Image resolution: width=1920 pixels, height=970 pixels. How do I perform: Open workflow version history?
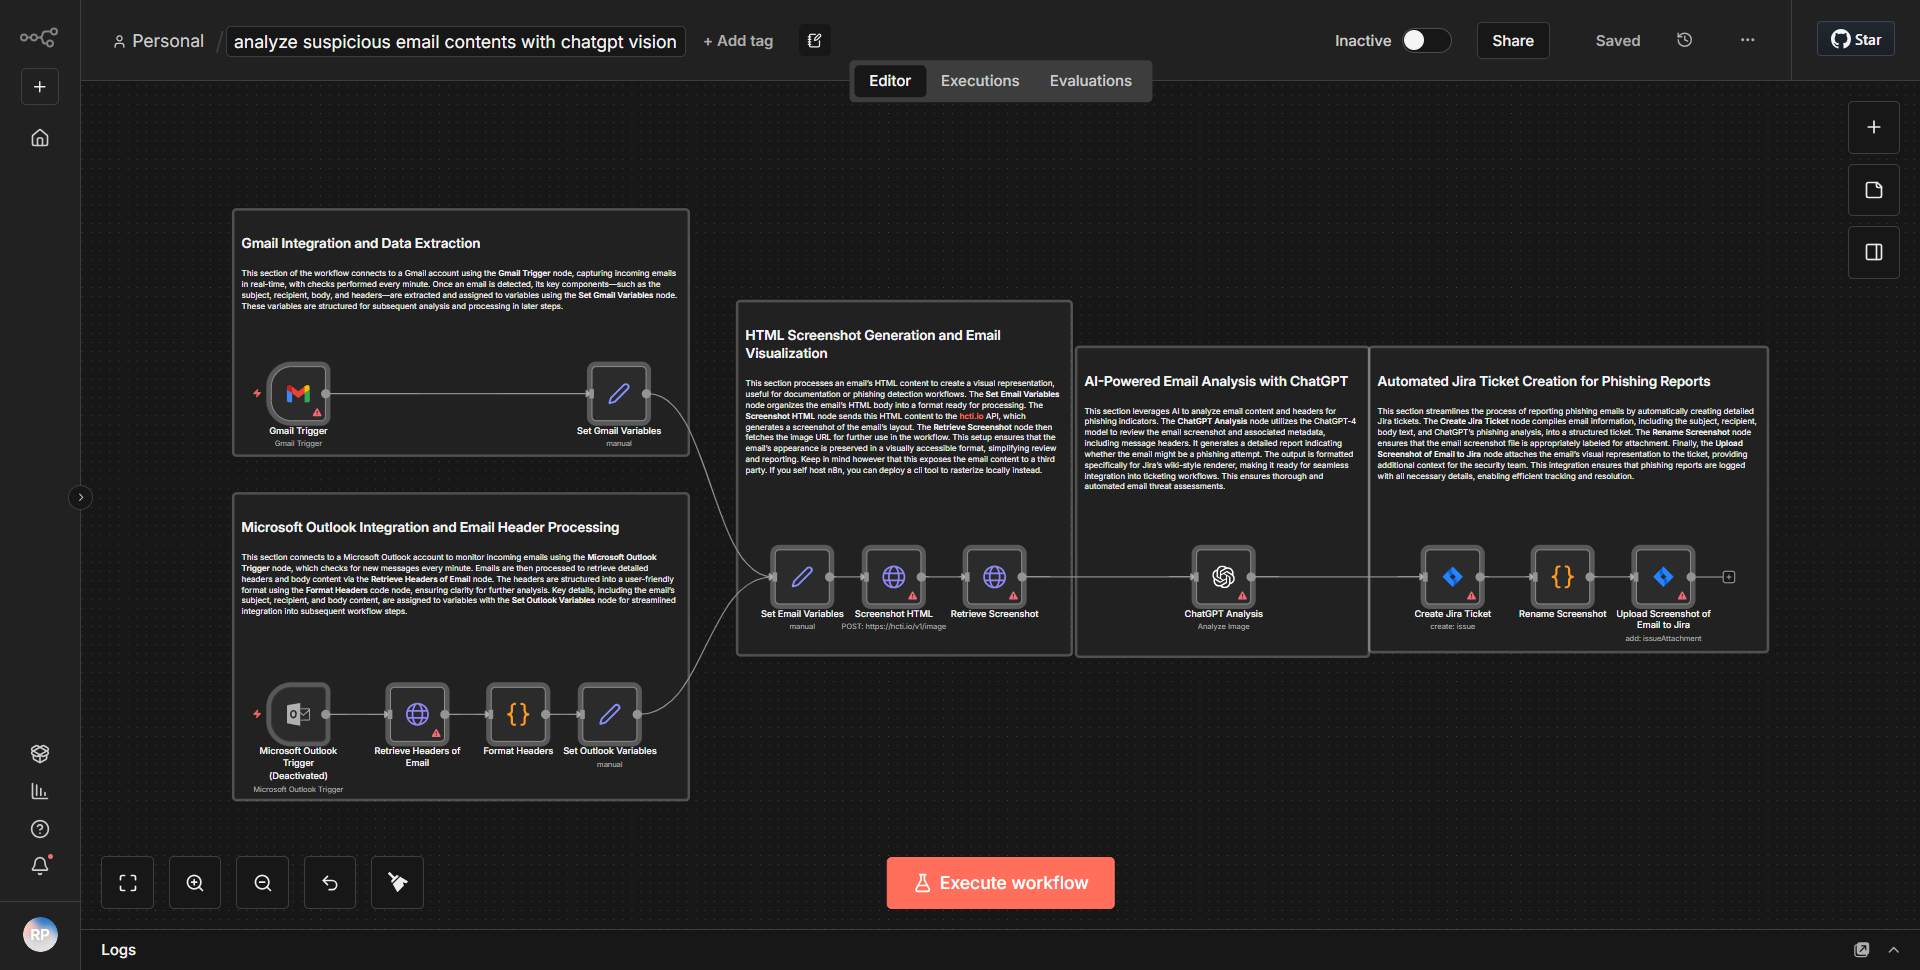click(x=1684, y=40)
